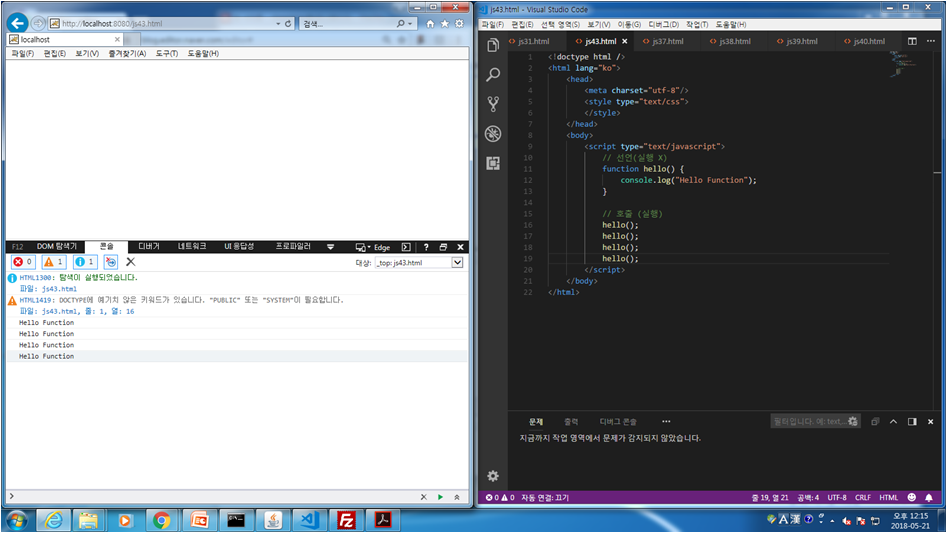The height and width of the screenshot is (533, 947).
Task: Expand the console input to multiline mode
Action: tap(457, 497)
